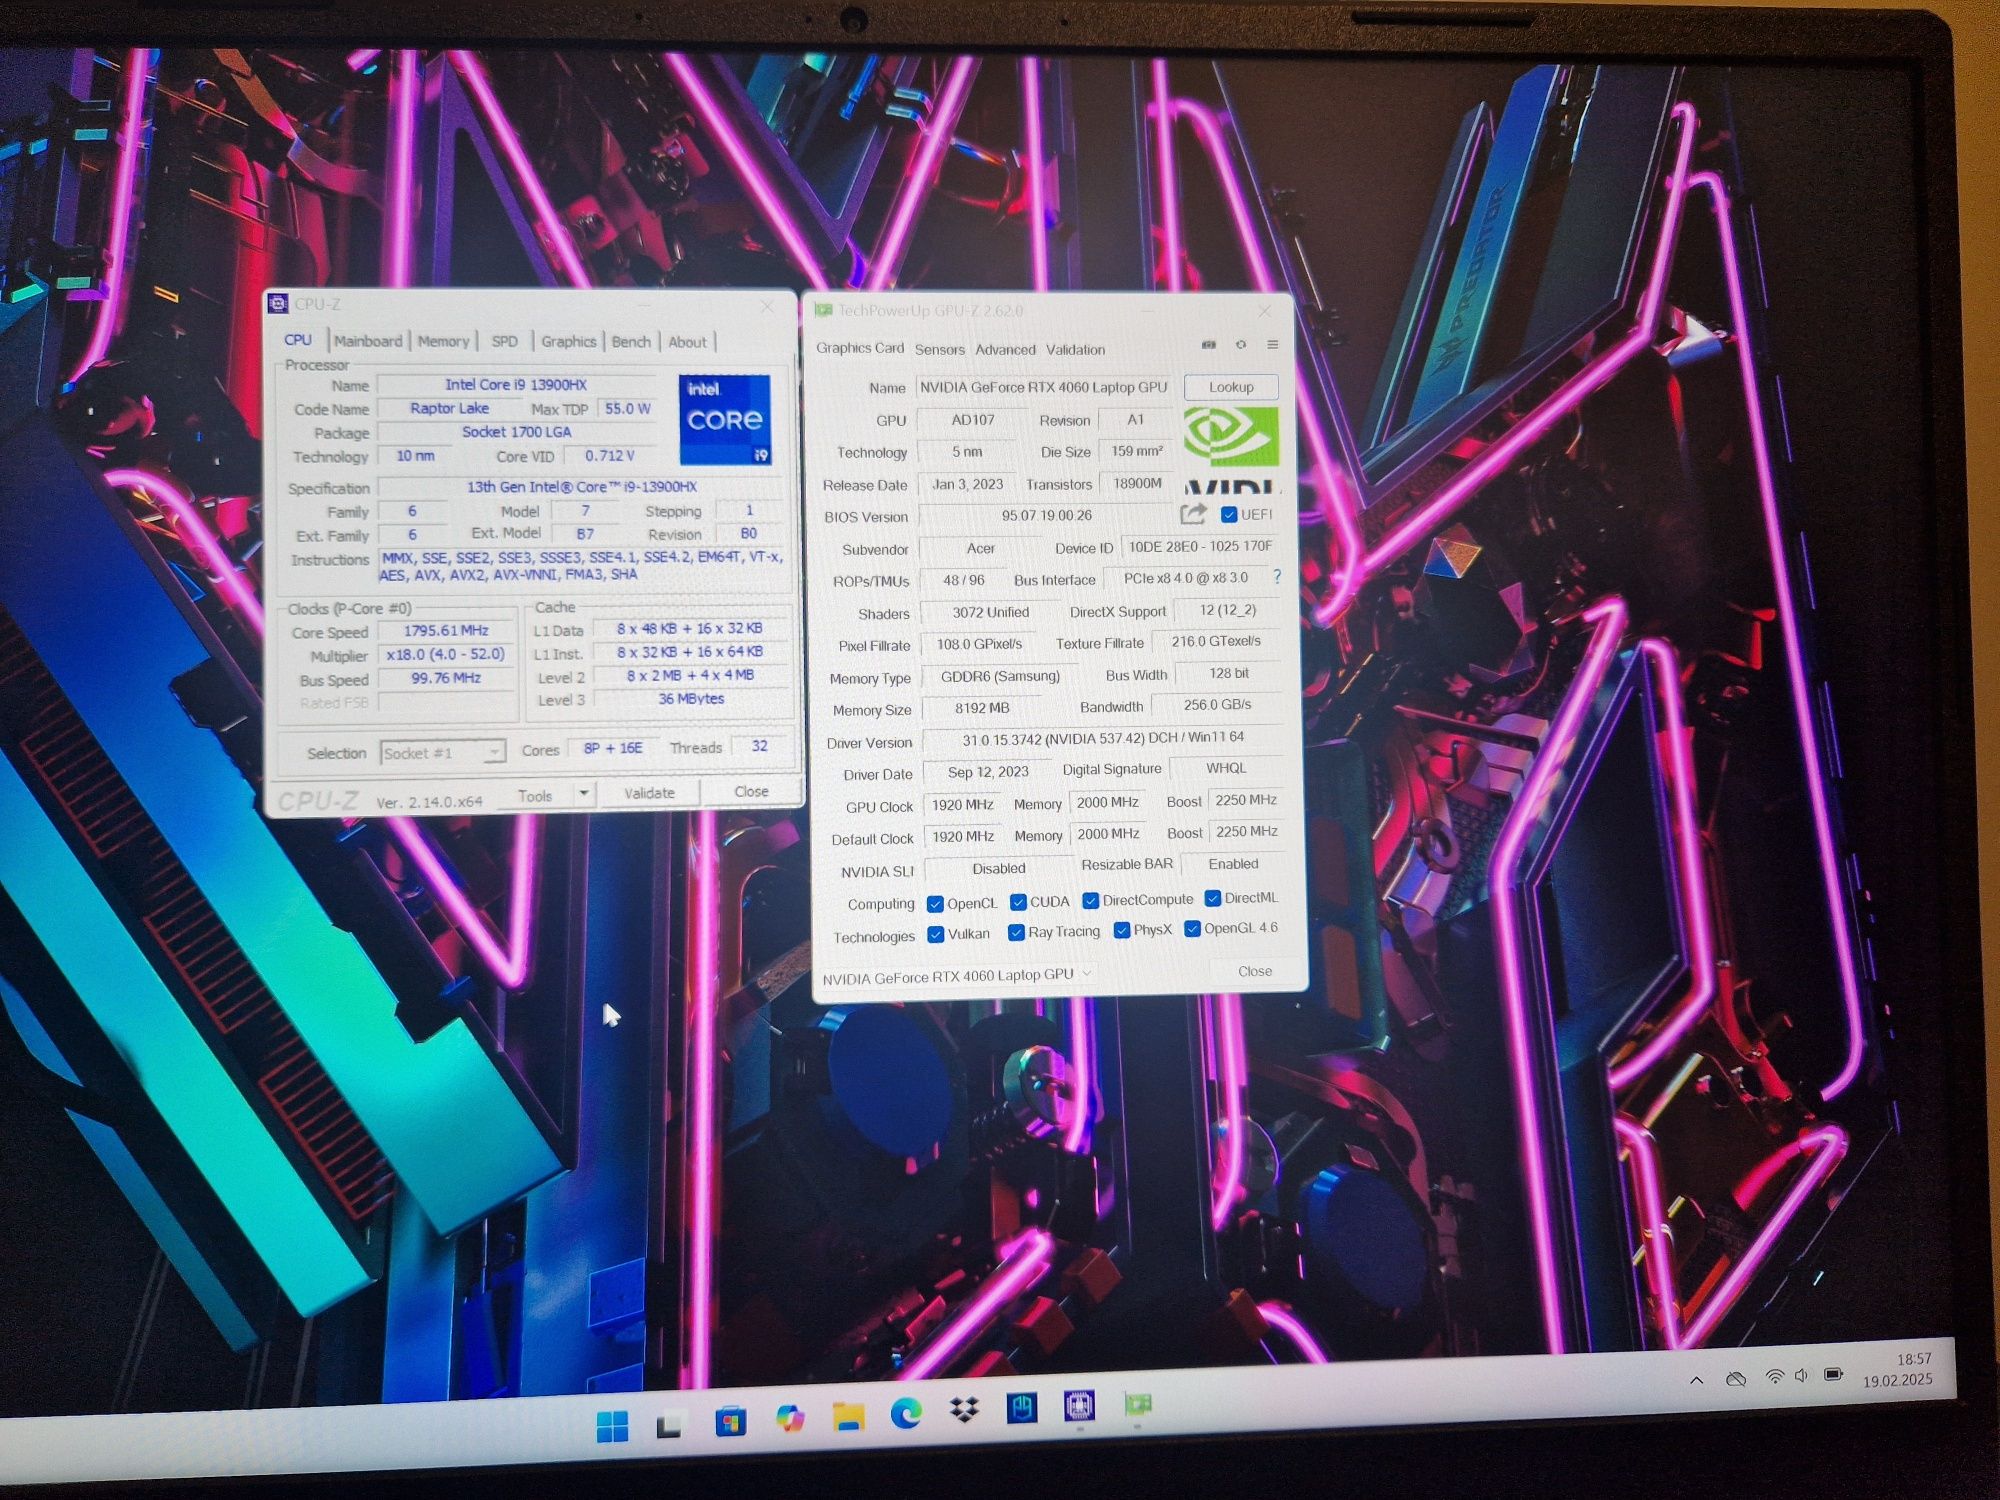Launch Microsoft Store from taskbar
This screenshot has width=2000, height=1500.
[x=730, y=1421]
